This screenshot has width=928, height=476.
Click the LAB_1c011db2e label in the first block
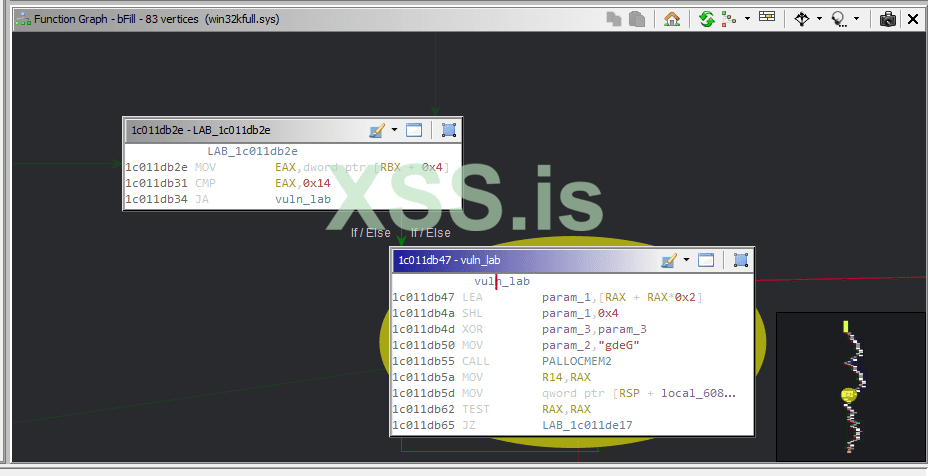pos(252,151)
